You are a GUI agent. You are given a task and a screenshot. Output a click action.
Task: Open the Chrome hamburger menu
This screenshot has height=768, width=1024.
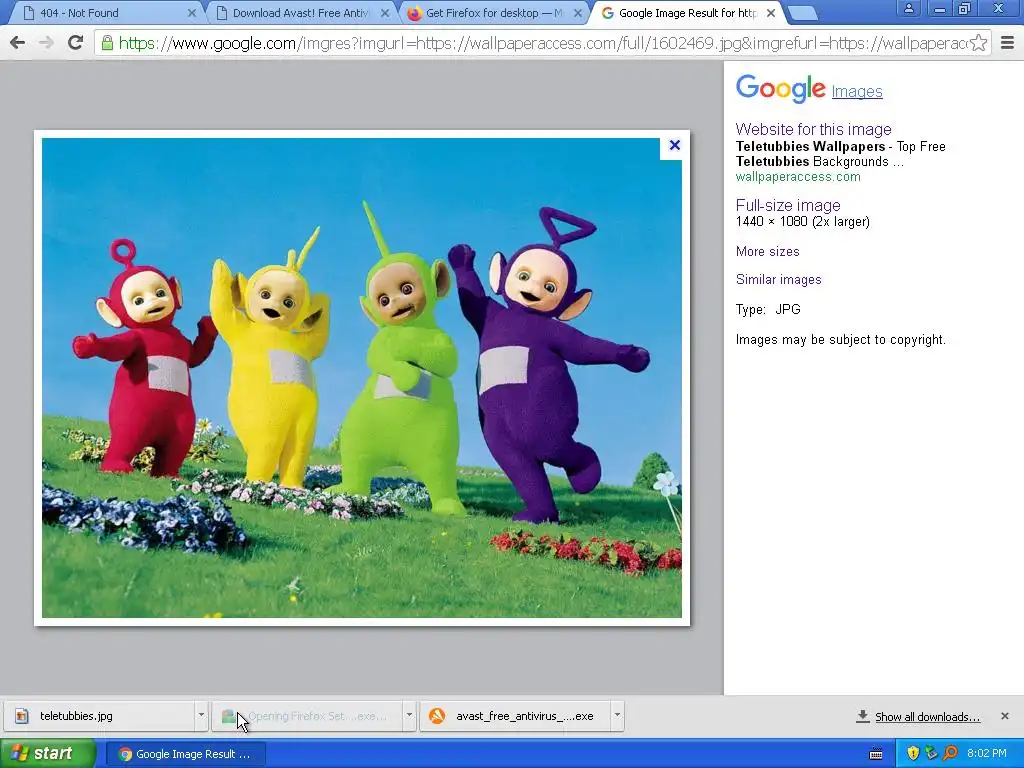[1008, 43]
